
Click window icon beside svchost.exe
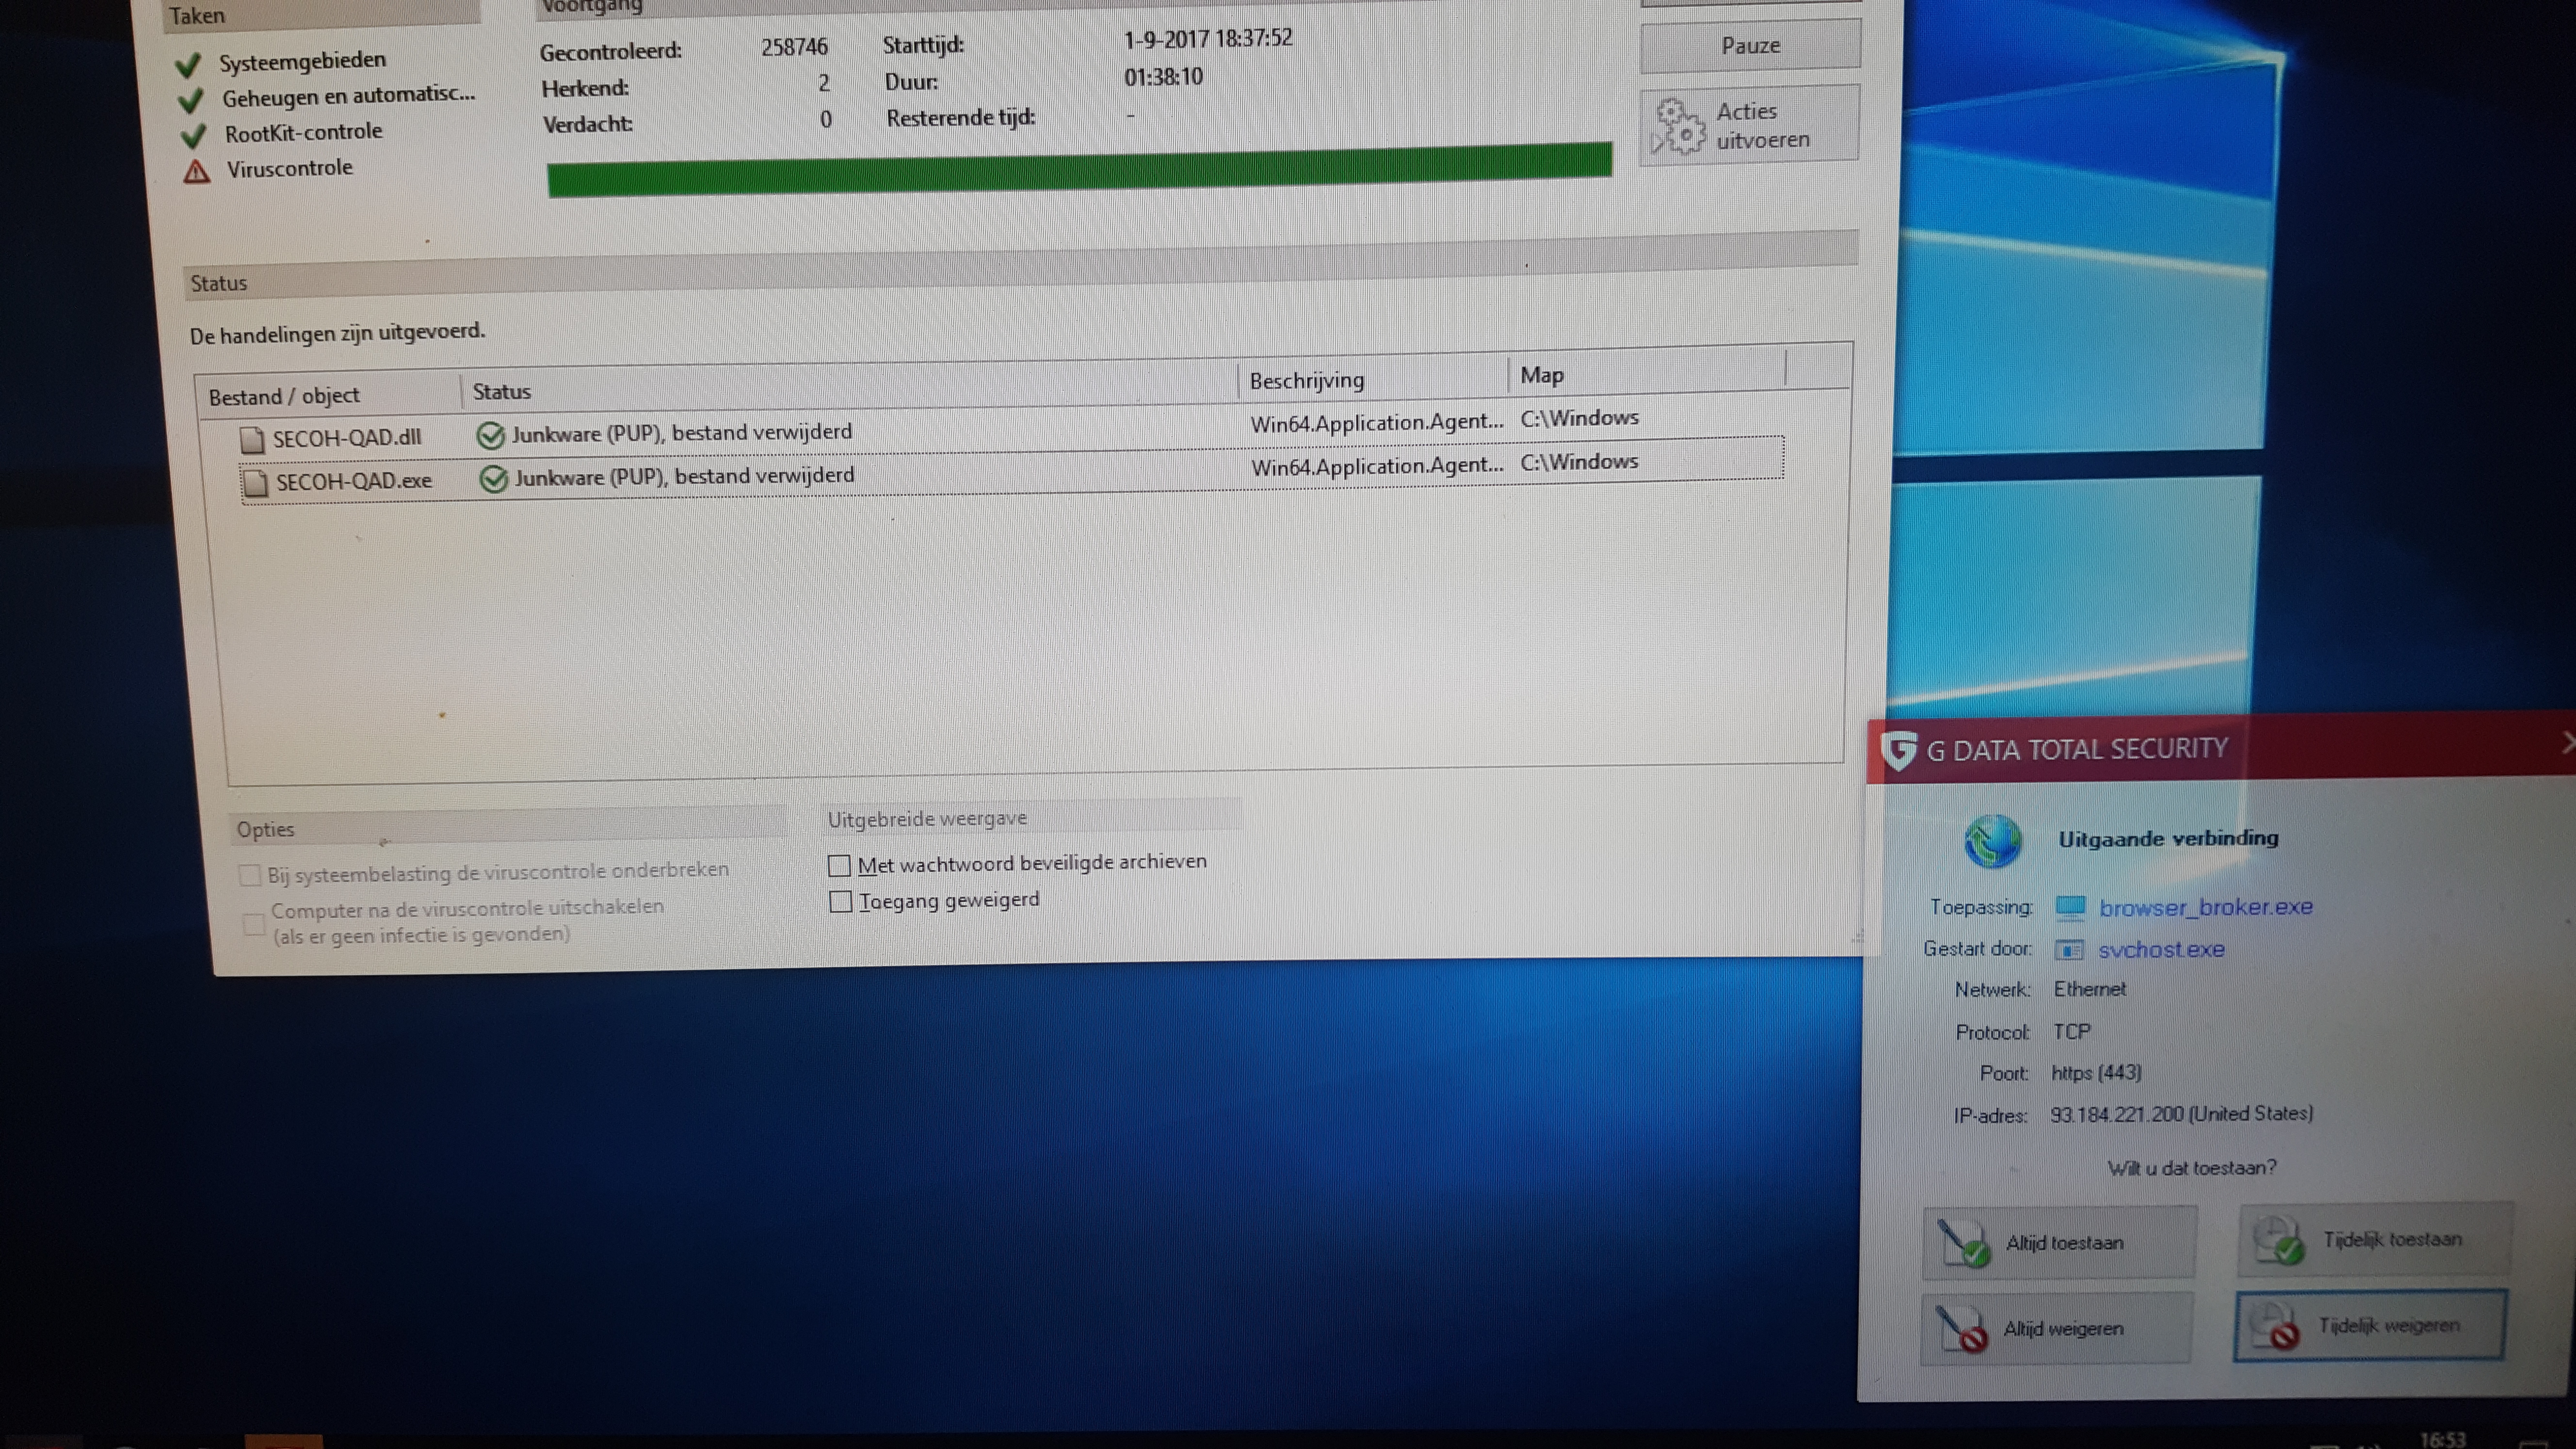(x=2069, y=950)
